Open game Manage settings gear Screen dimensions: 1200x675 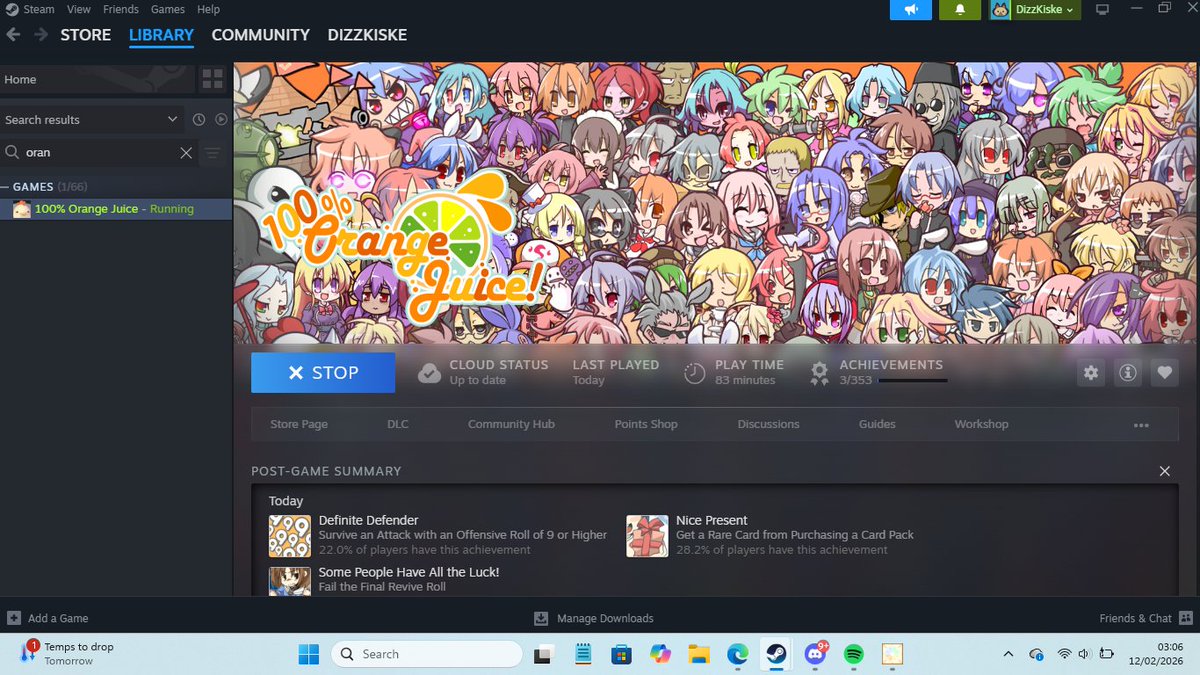coord(1091,373)
